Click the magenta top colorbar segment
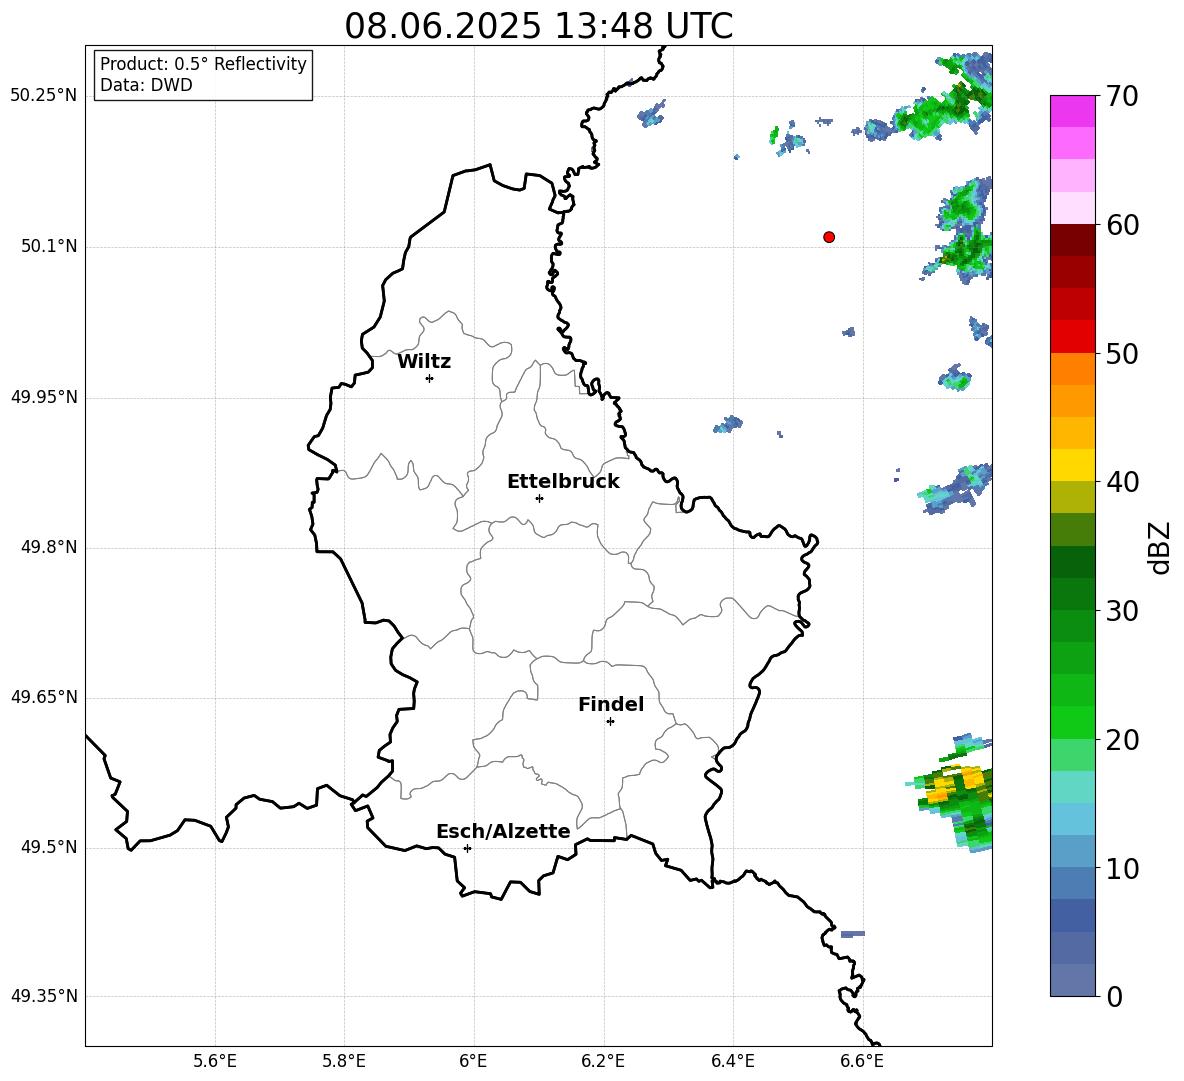1184x1081 pixels. coord(1072,111)
